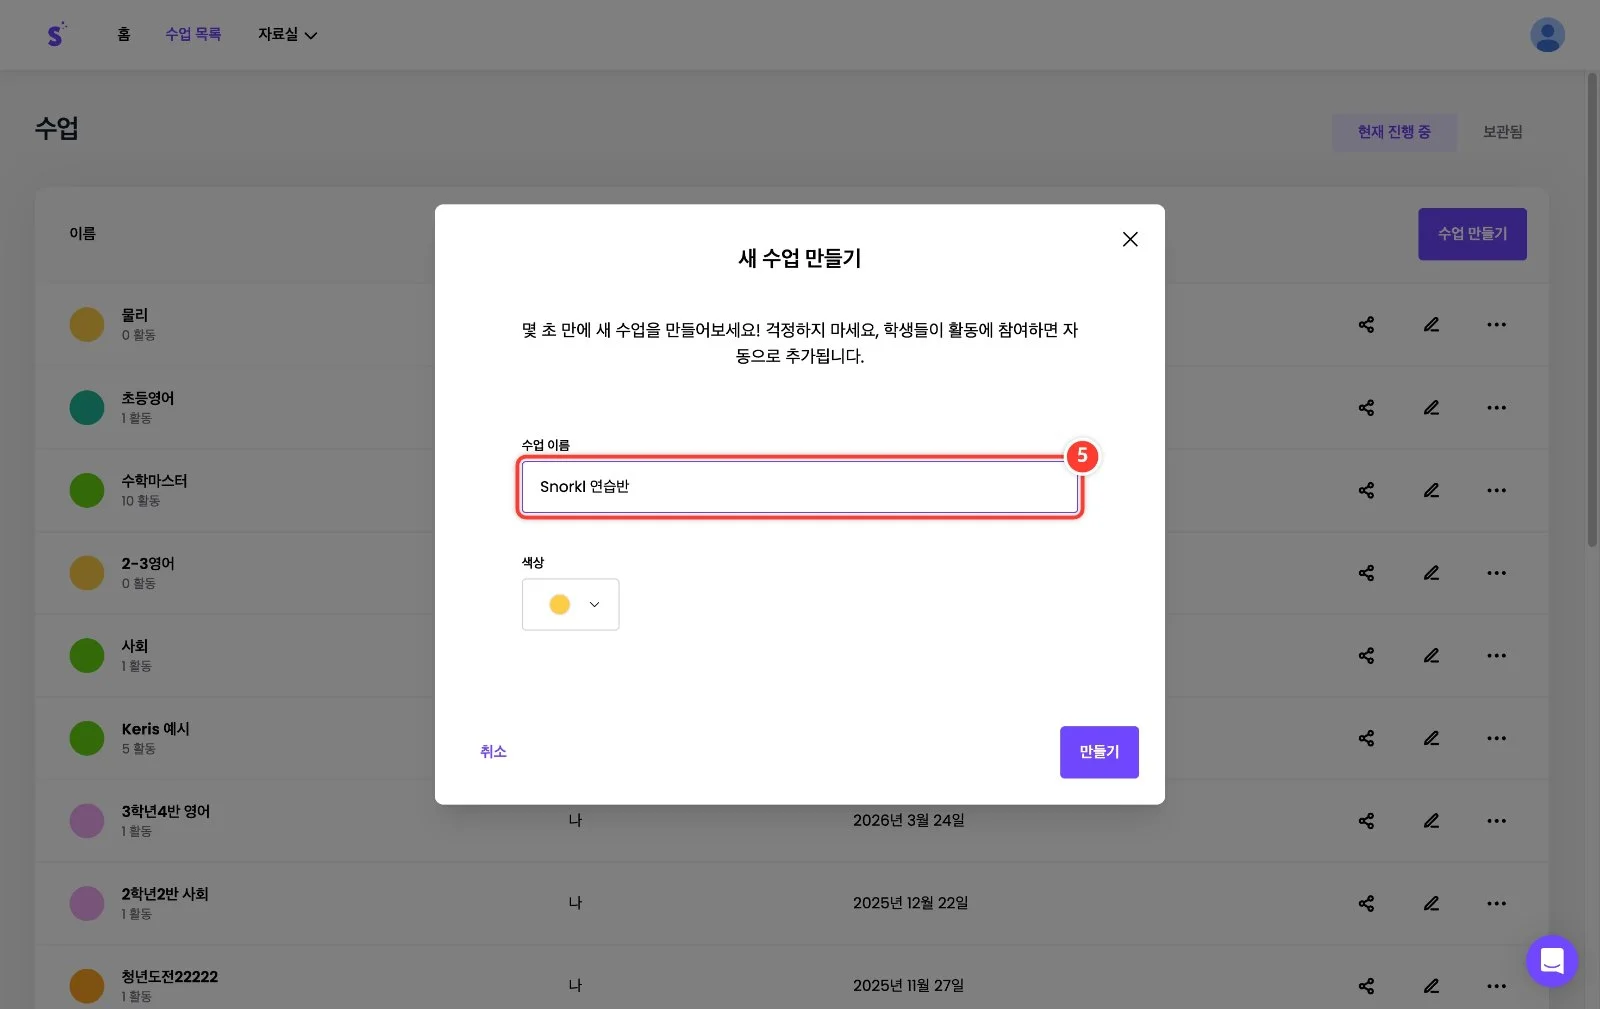
Task: Open more options for 수학마스터
Action: [1496, 491]
